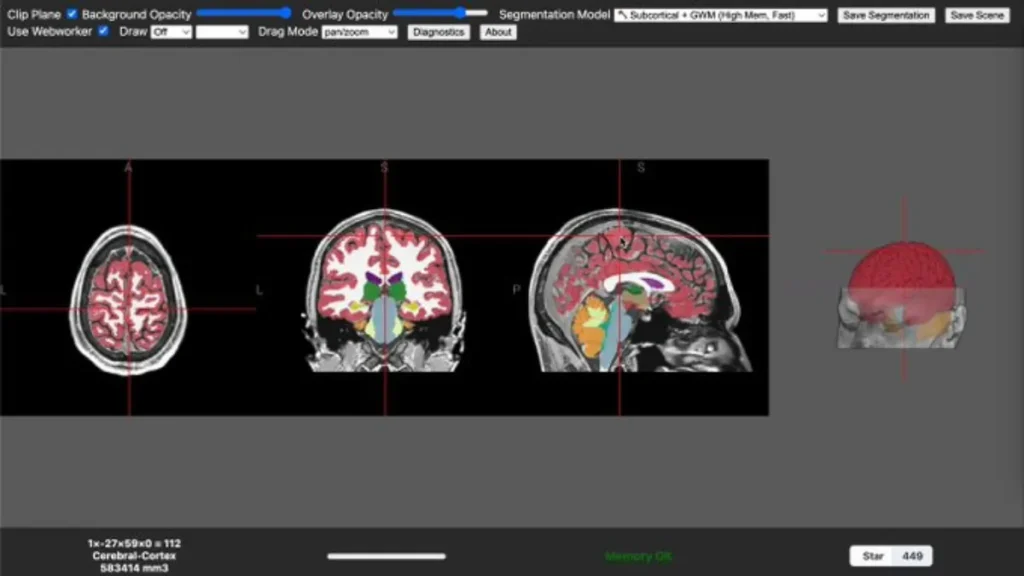Disable the Use Webworker checkbox
This screenshot has height=576, width=1024.
click(x=103, y=31)
